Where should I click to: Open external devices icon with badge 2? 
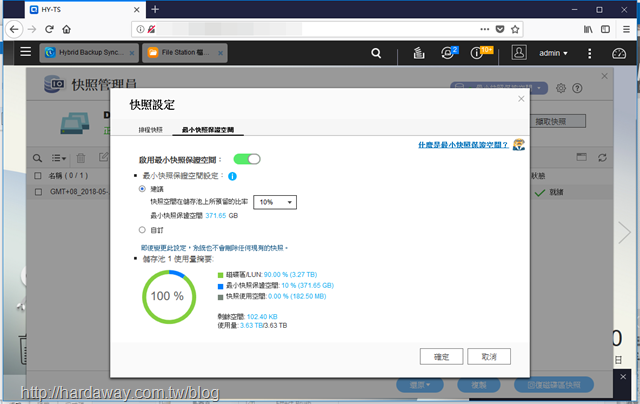click(x=449, y=53)
